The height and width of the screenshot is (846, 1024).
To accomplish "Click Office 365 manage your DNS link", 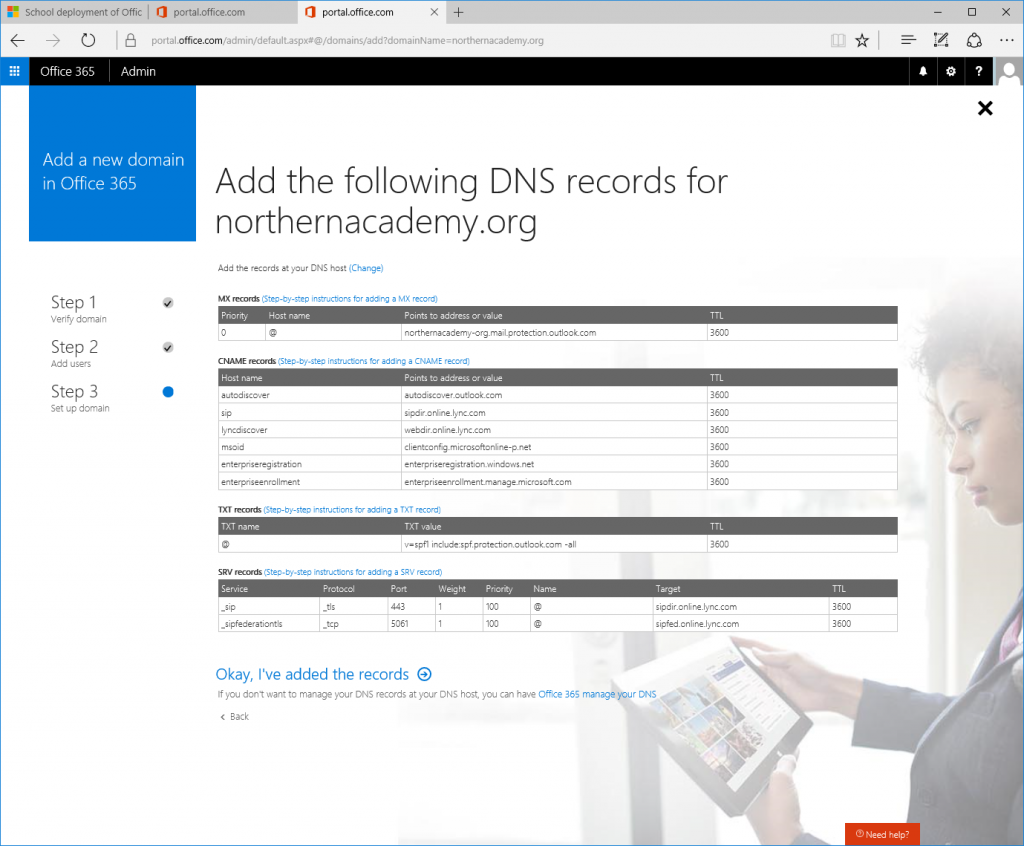I will tap(597, 694).
